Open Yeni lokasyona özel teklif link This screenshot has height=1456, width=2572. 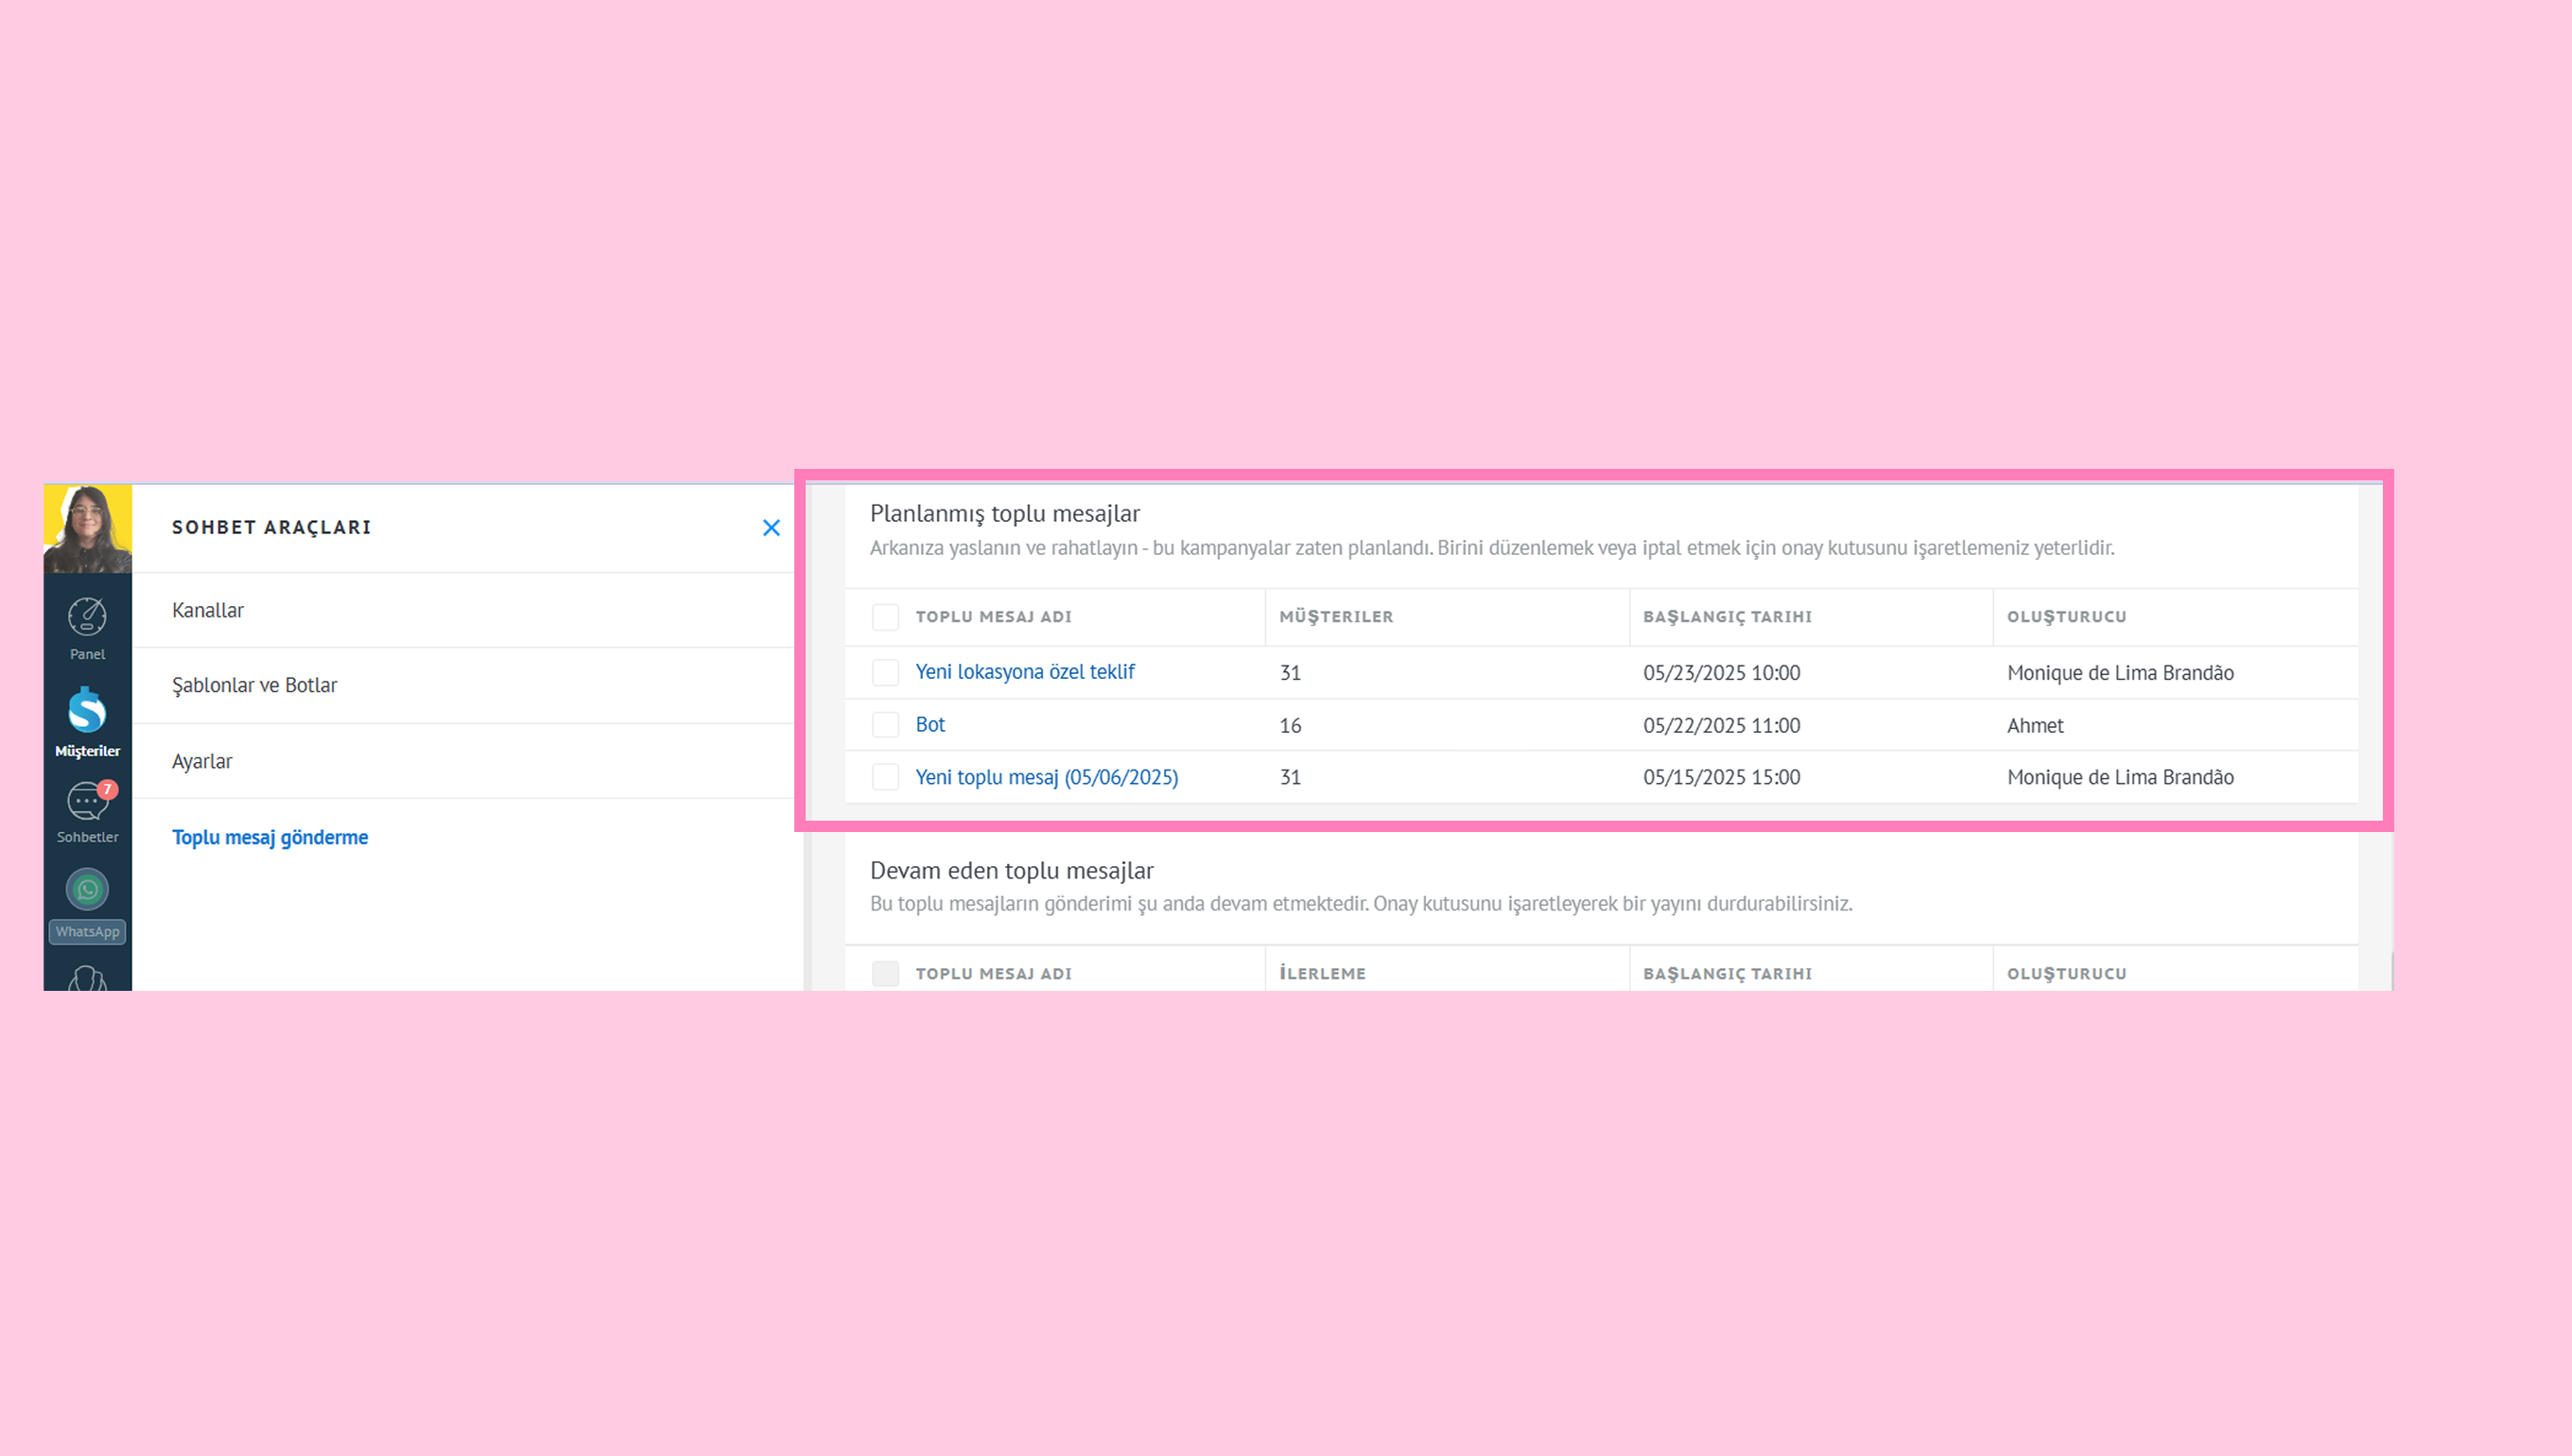coord(1025,672)
